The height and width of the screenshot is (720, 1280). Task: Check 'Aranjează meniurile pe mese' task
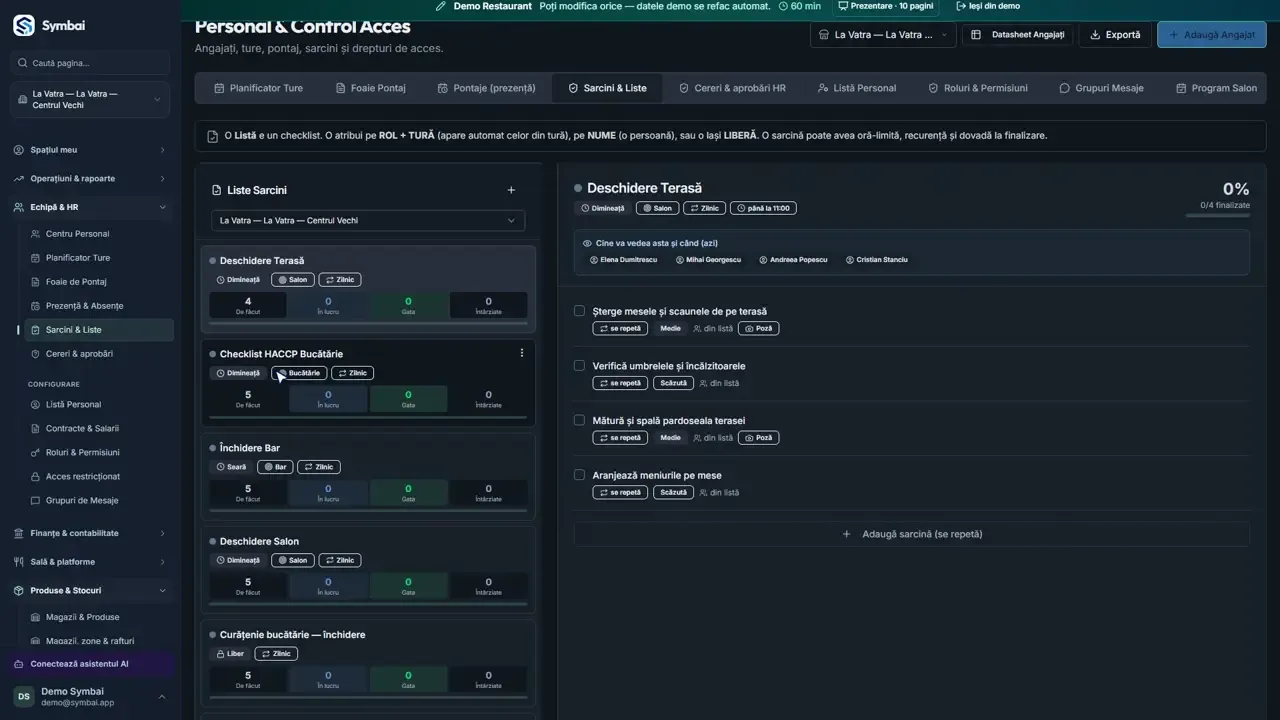point(579,475)
